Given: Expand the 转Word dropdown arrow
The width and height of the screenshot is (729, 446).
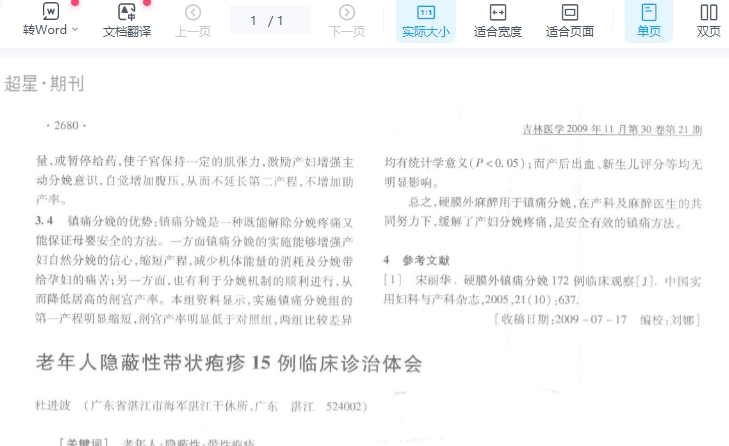Looking at the screenshot, I should [76, 31].
